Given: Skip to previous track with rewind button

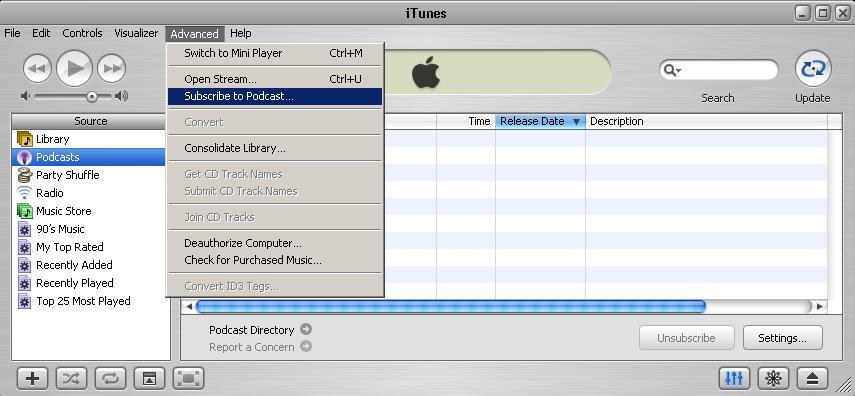Looking at the screenshot, I should (38, 69).
